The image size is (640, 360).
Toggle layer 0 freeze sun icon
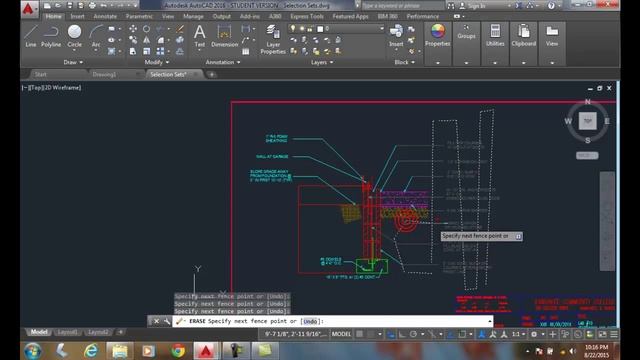302,29
